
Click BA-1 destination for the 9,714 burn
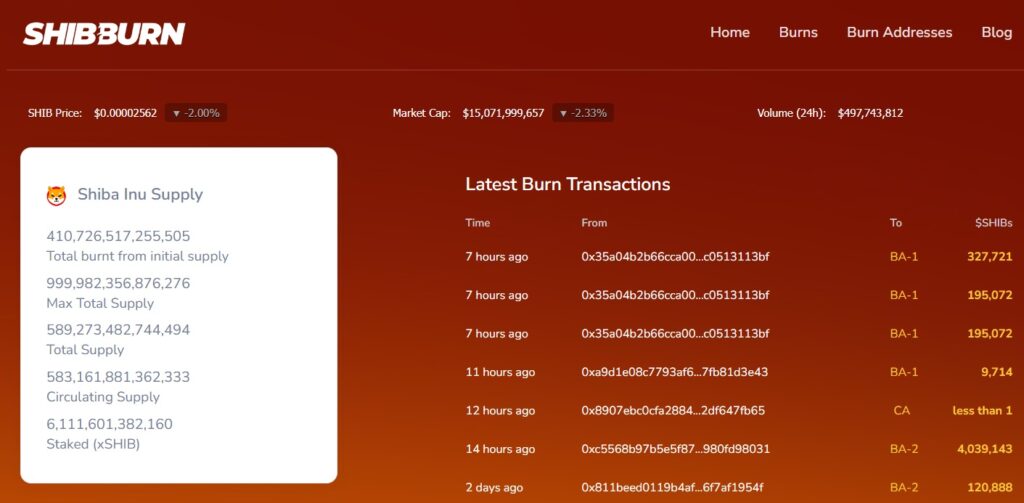[904, 372]
